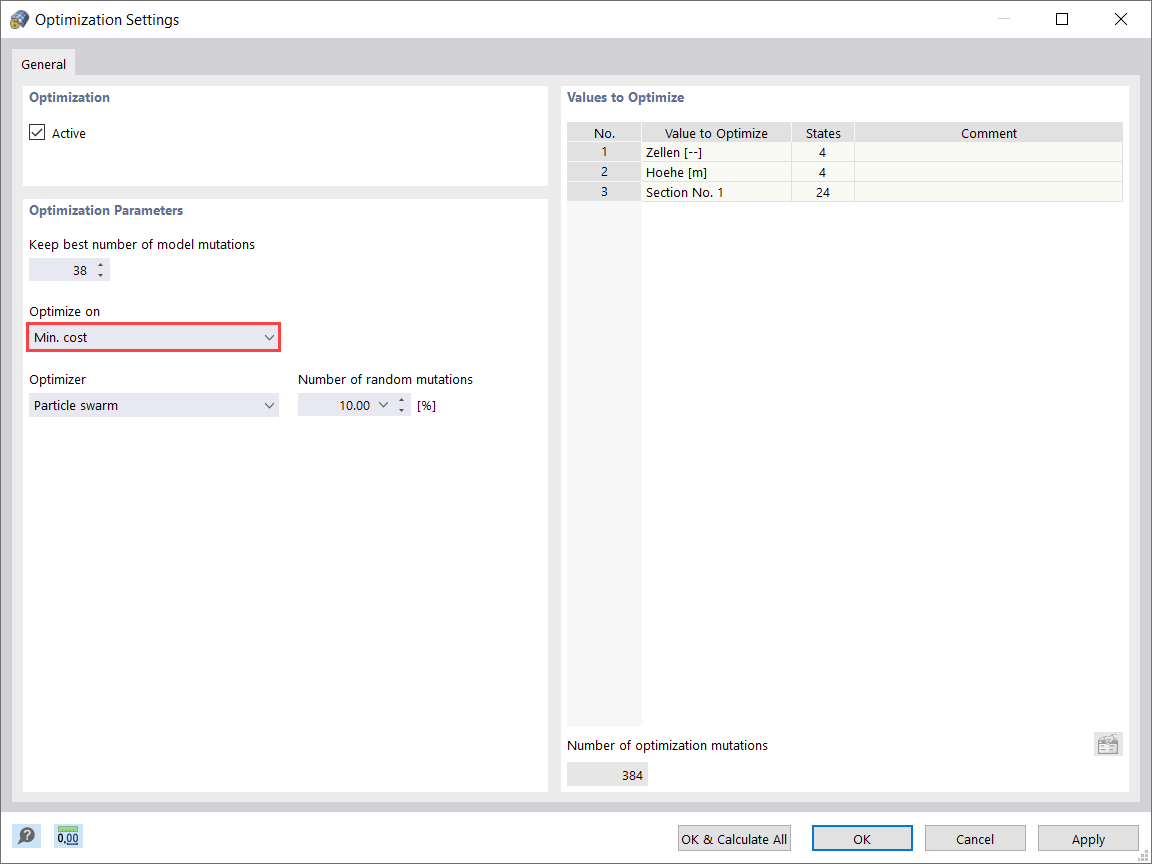This screenshot has width=1152, height=864.
Task: Close the Optimization Settings dialog
Action: [x=1120, y=19]
